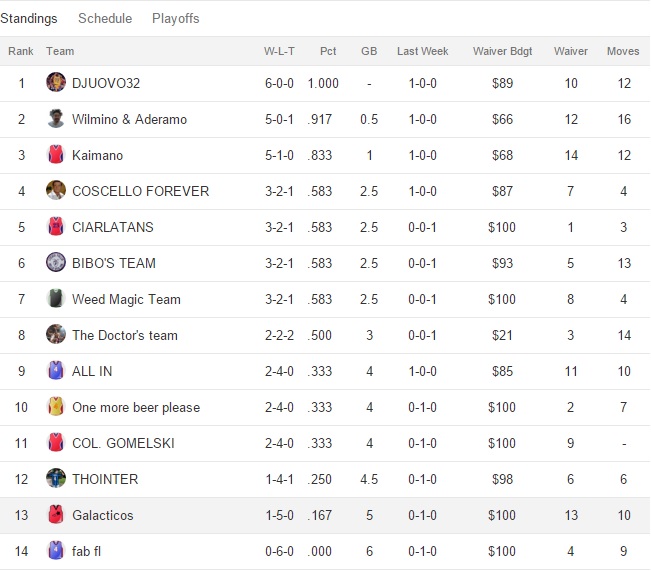
Task: Click The Doctor's team avatar icon
Action: pyautogui.click(x=56, y=335)
